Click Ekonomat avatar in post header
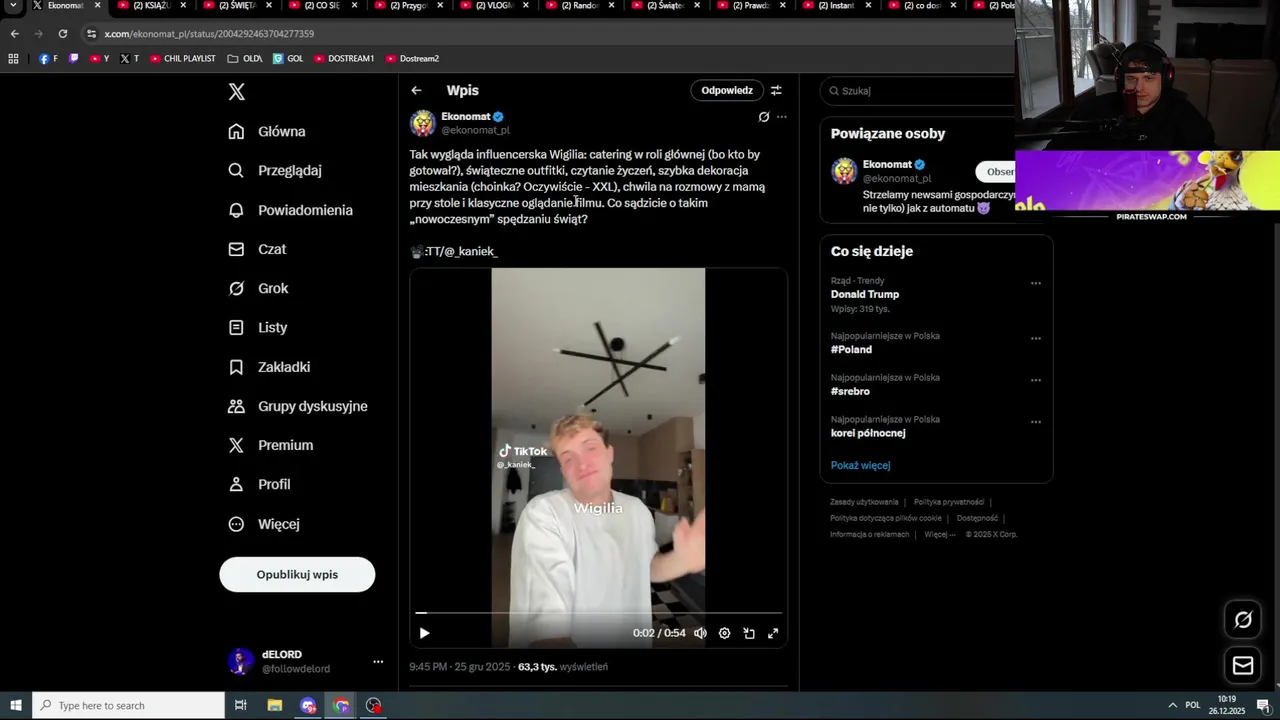Viewport: 1280px width, 720px height. [x=423, y=123]
